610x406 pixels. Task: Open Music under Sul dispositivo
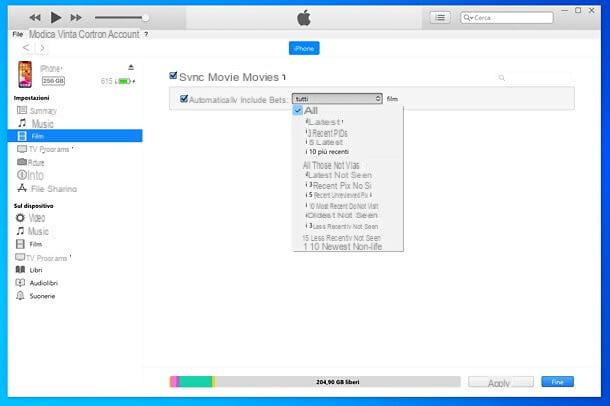click(32, 231)
